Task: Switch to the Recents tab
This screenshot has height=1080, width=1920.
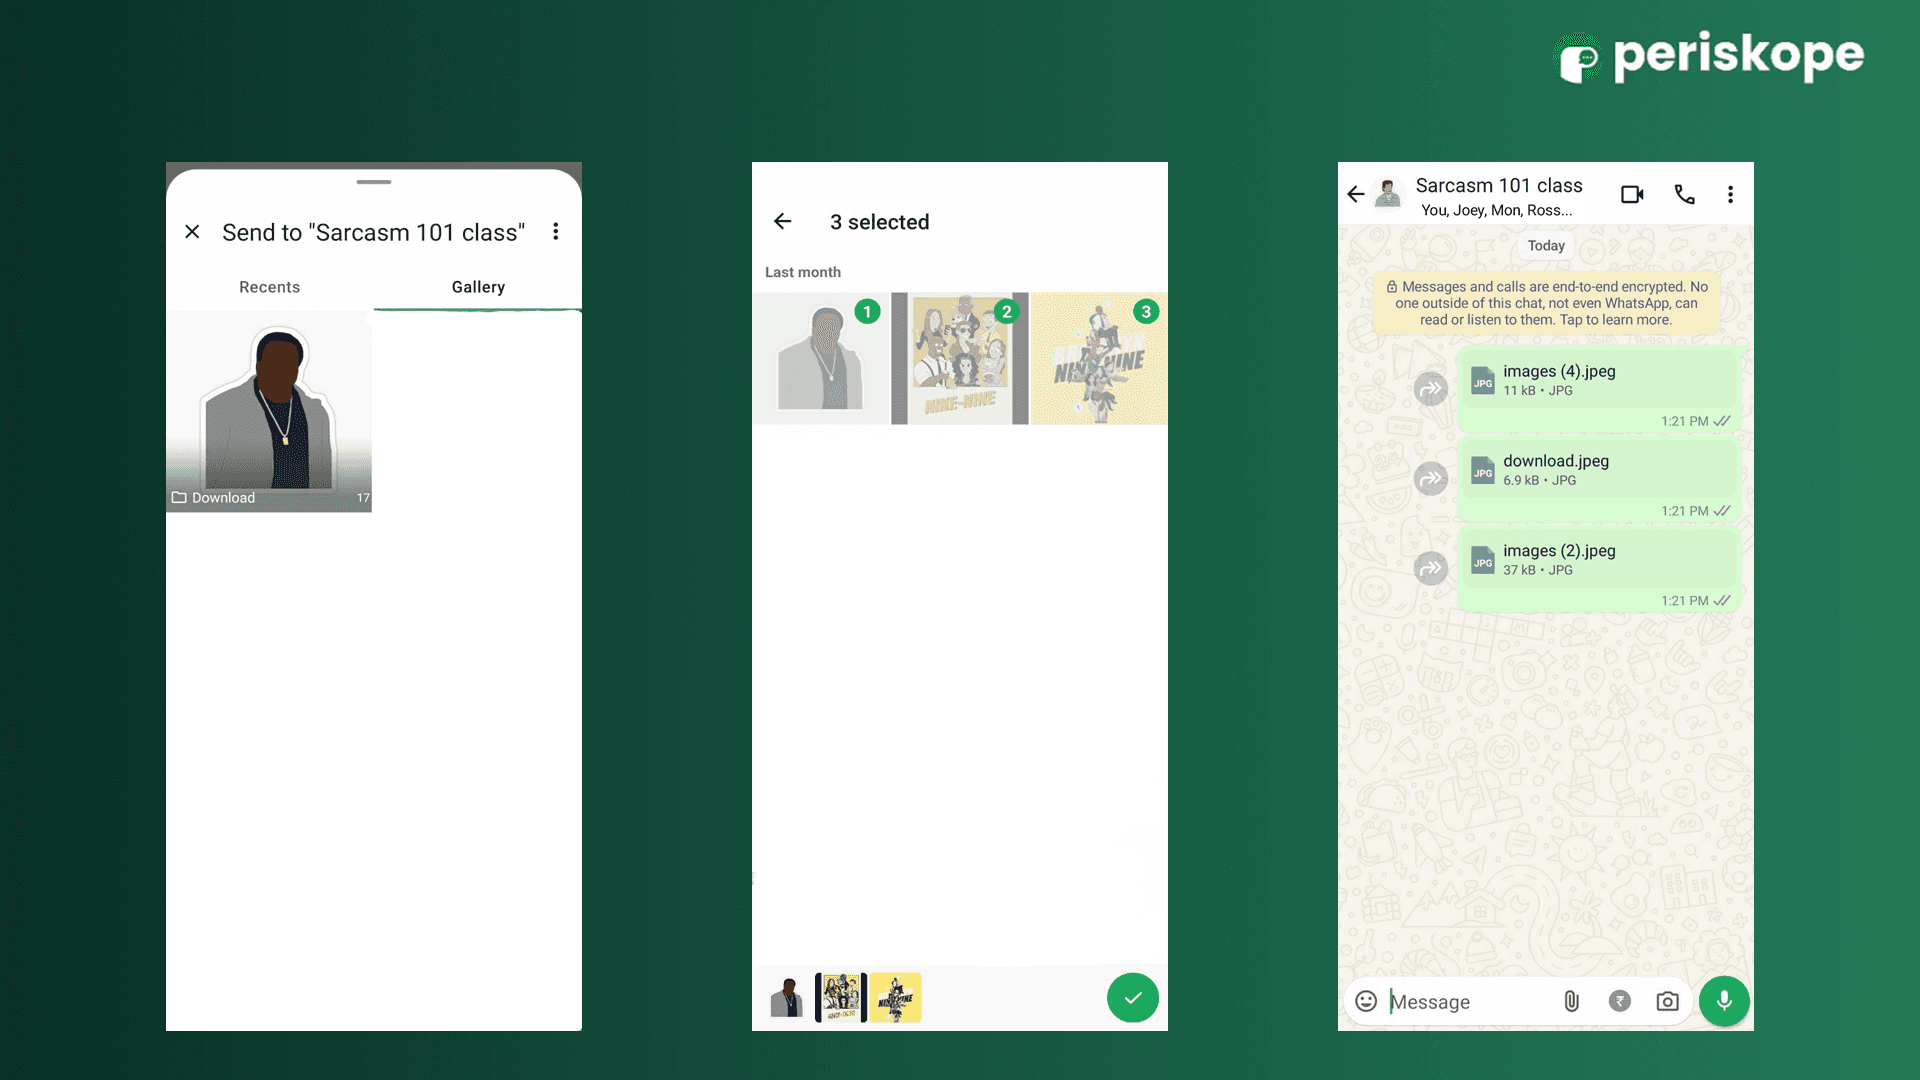Action: [269, 287]
